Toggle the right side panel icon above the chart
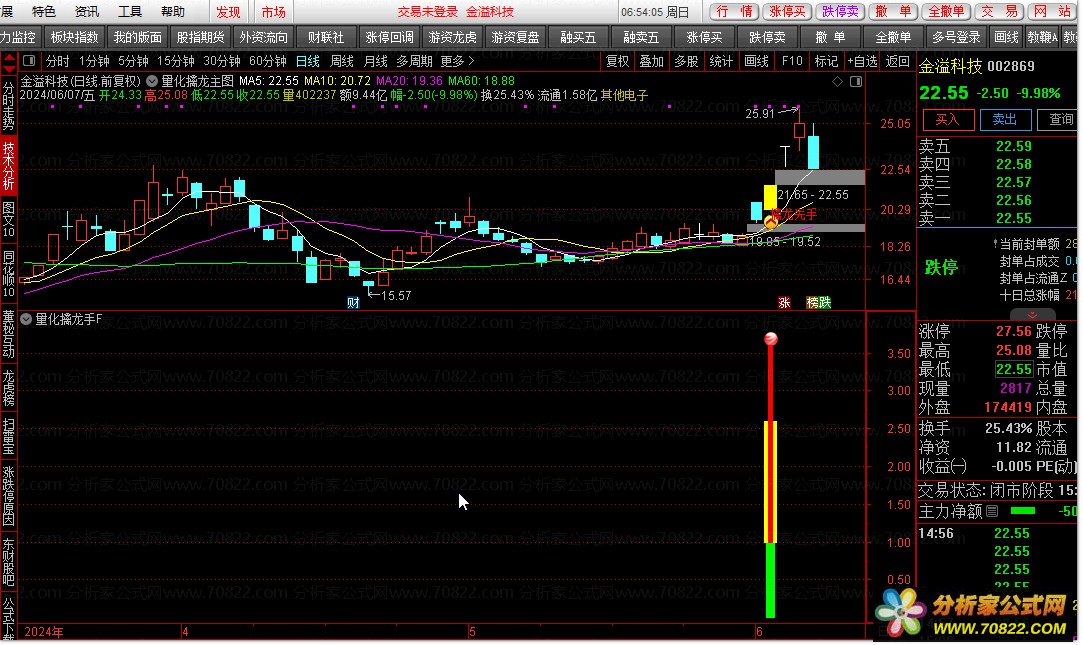 pyautogui.click(x=856, y=81)
